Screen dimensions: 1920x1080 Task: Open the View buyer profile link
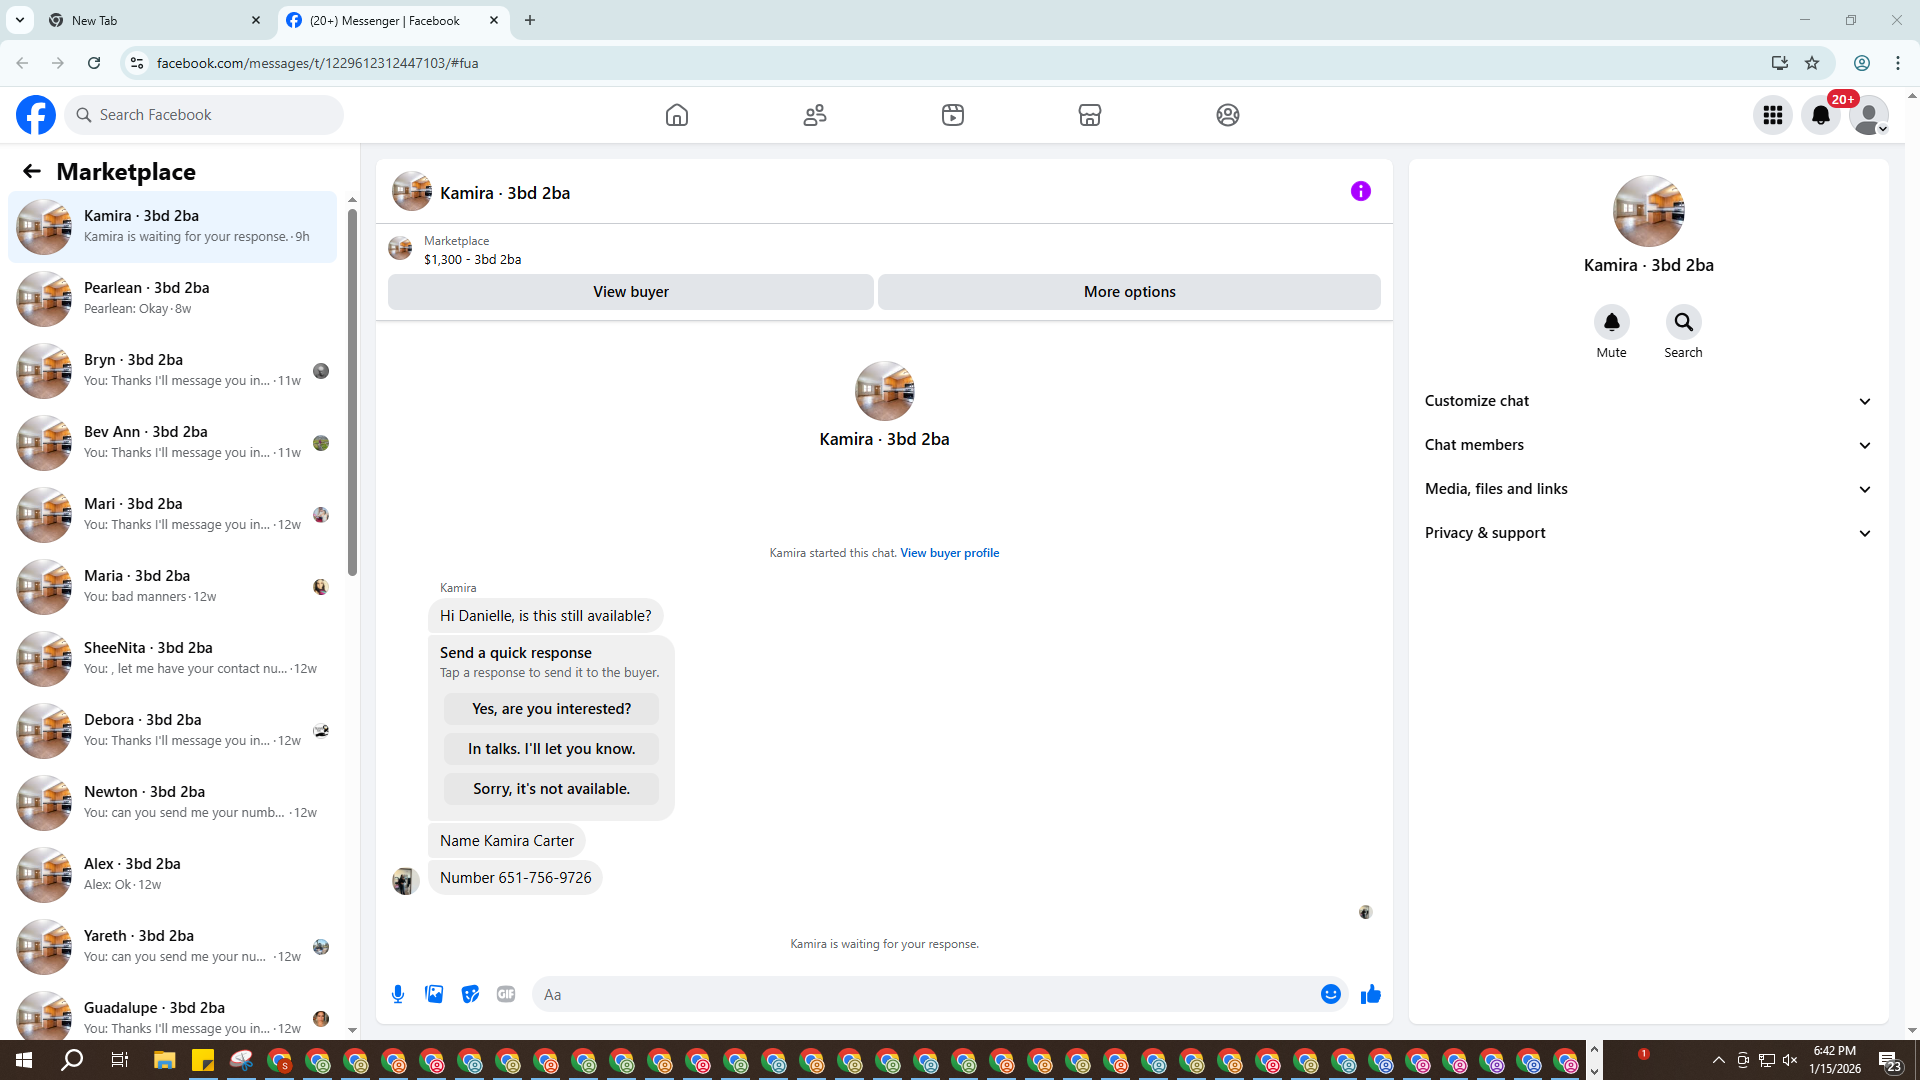949,553
